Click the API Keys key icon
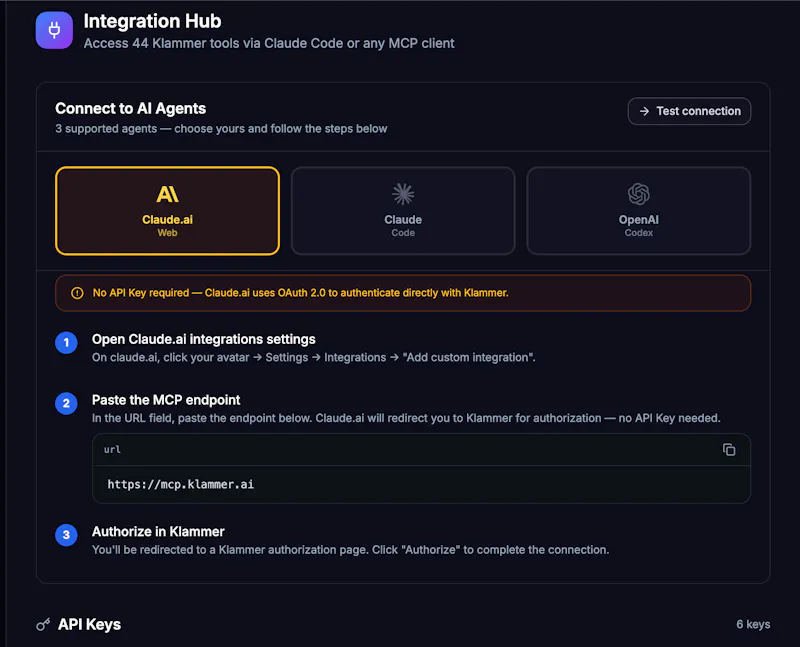The width and height of the screenshot is (800, 647). point(43,624)
